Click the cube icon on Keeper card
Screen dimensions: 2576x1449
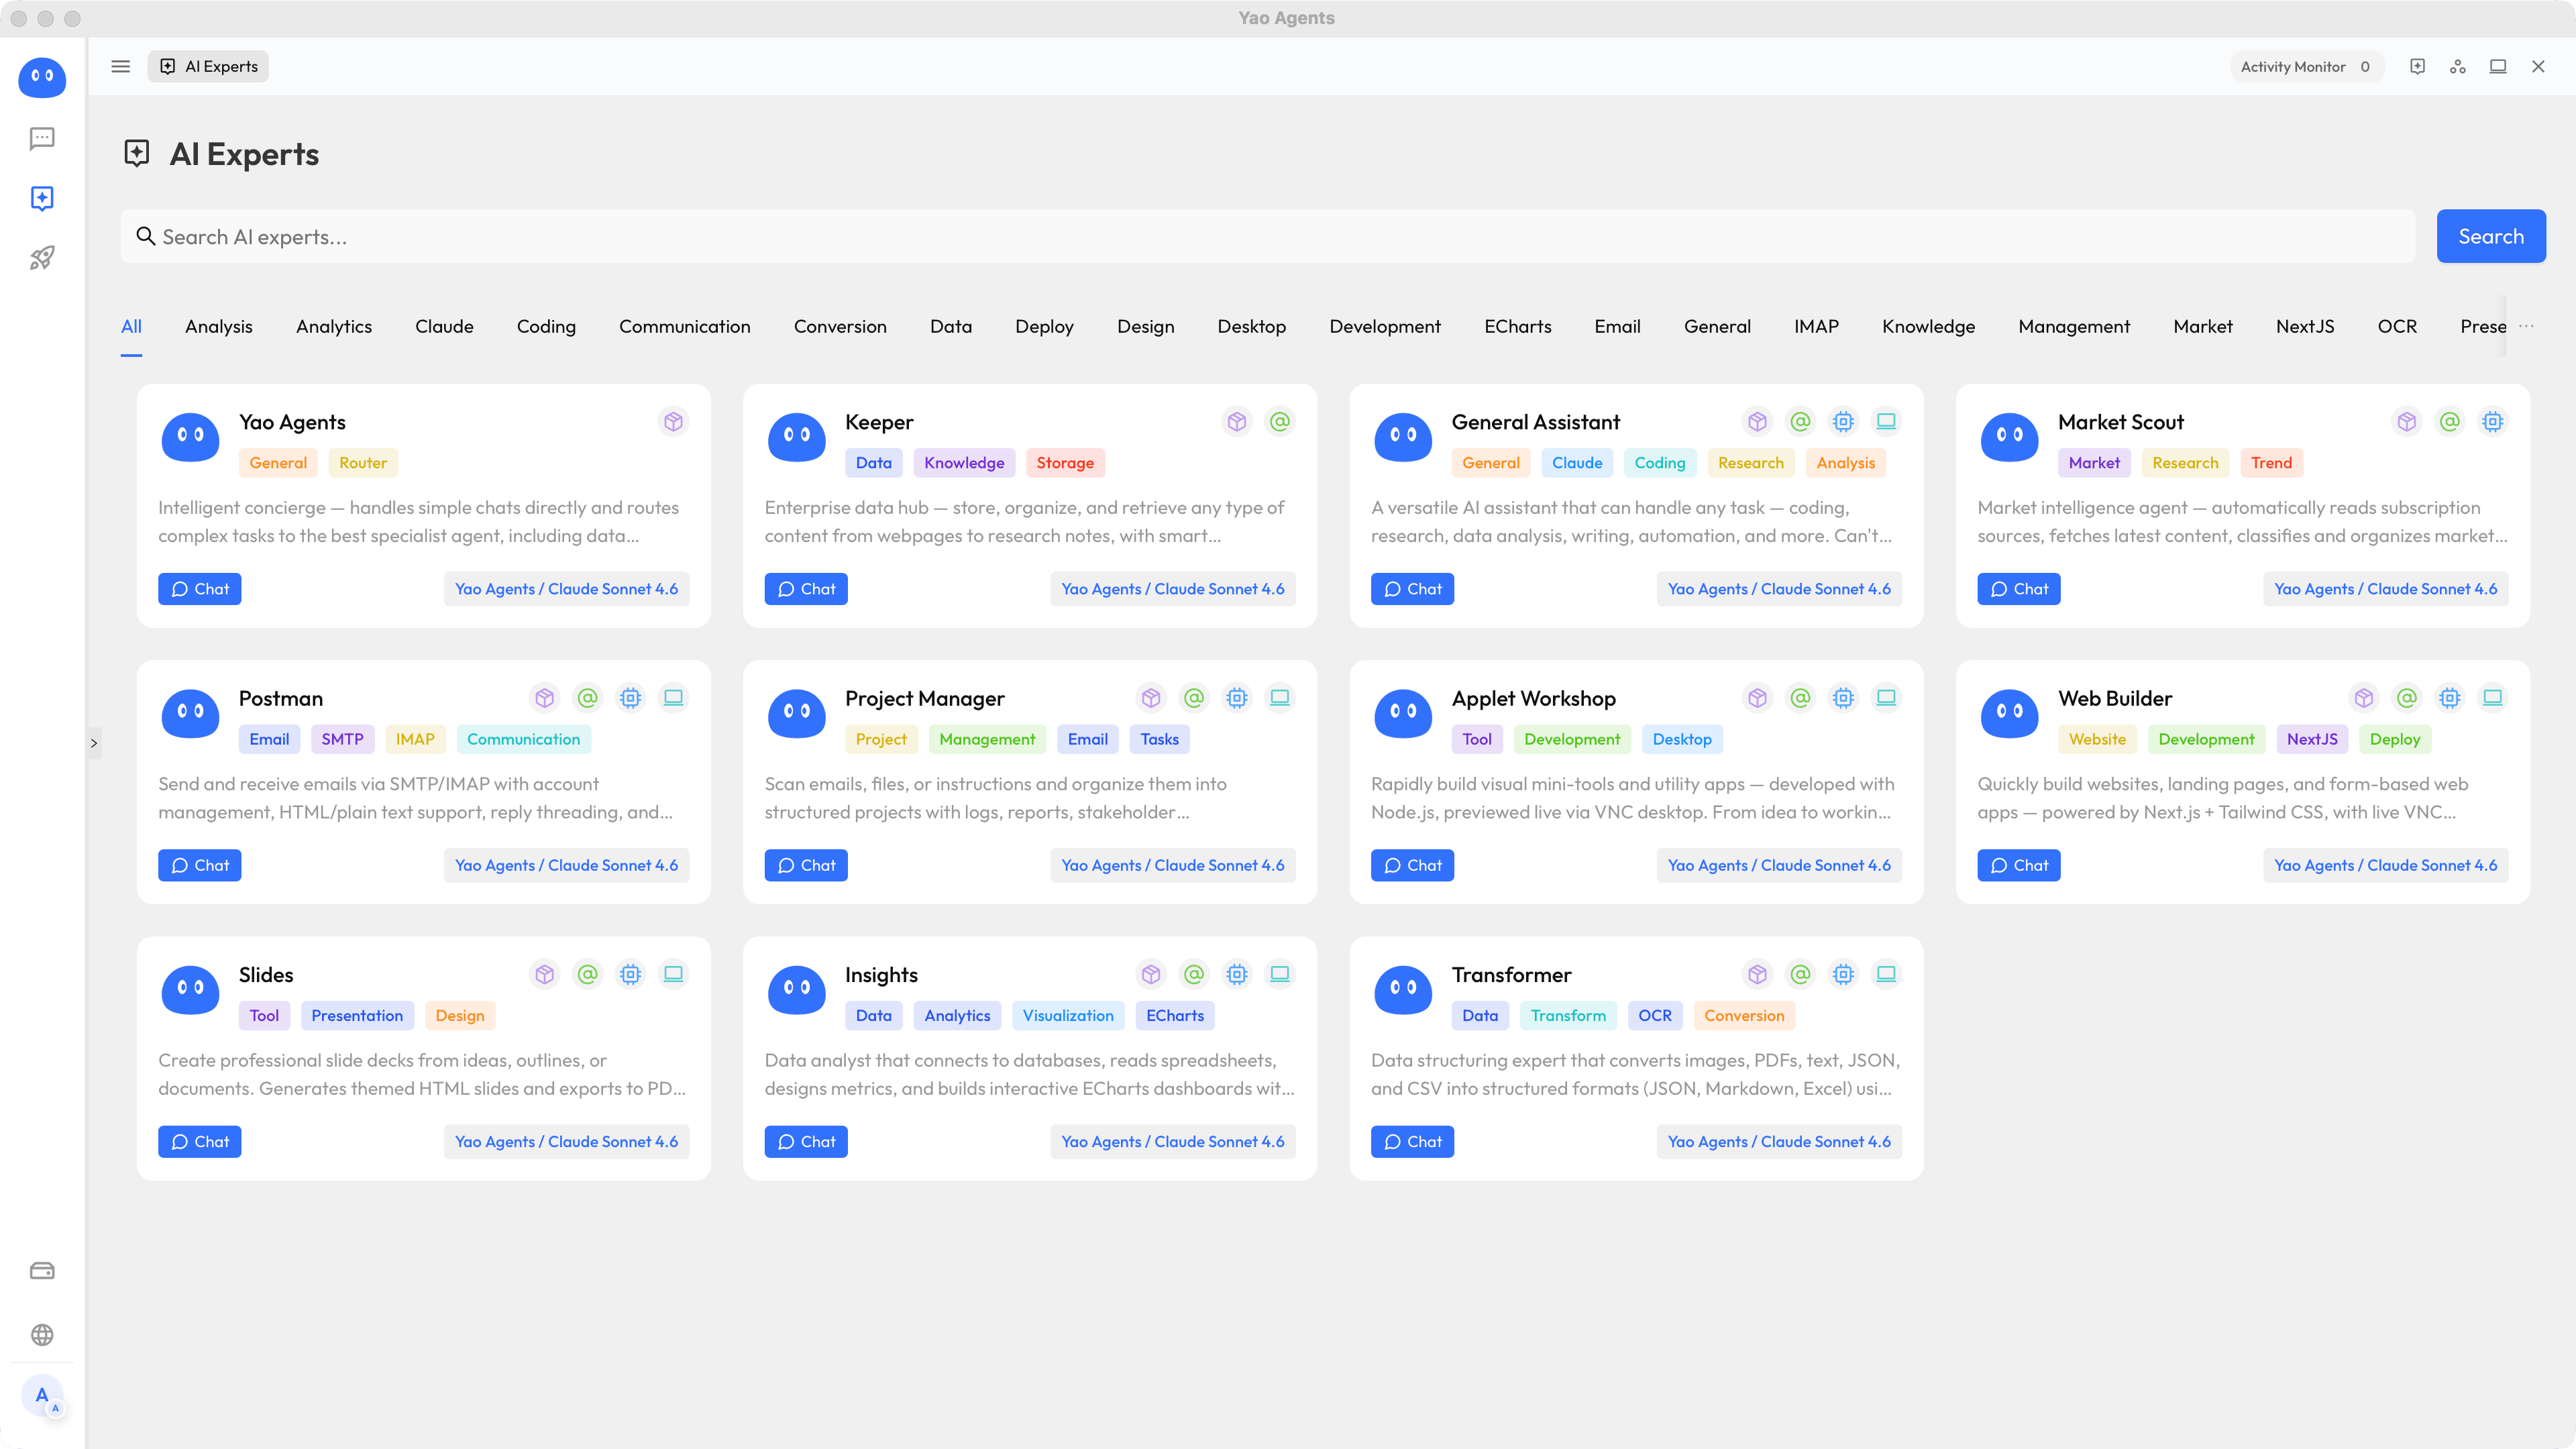[1237, 421]
